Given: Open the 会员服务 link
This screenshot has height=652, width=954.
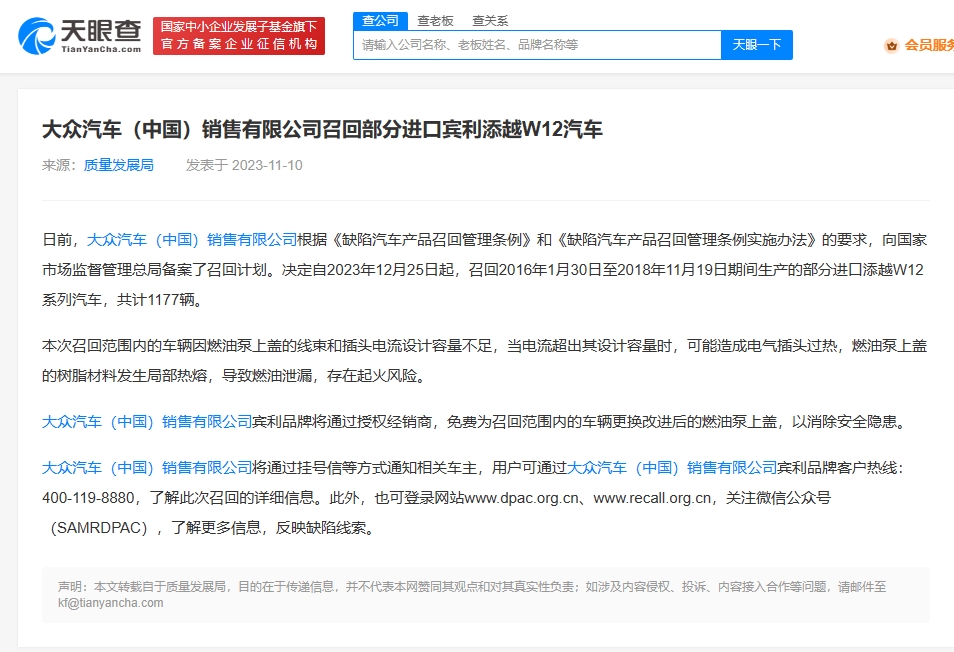Looking at the screenshot, I should pos(929,45).
